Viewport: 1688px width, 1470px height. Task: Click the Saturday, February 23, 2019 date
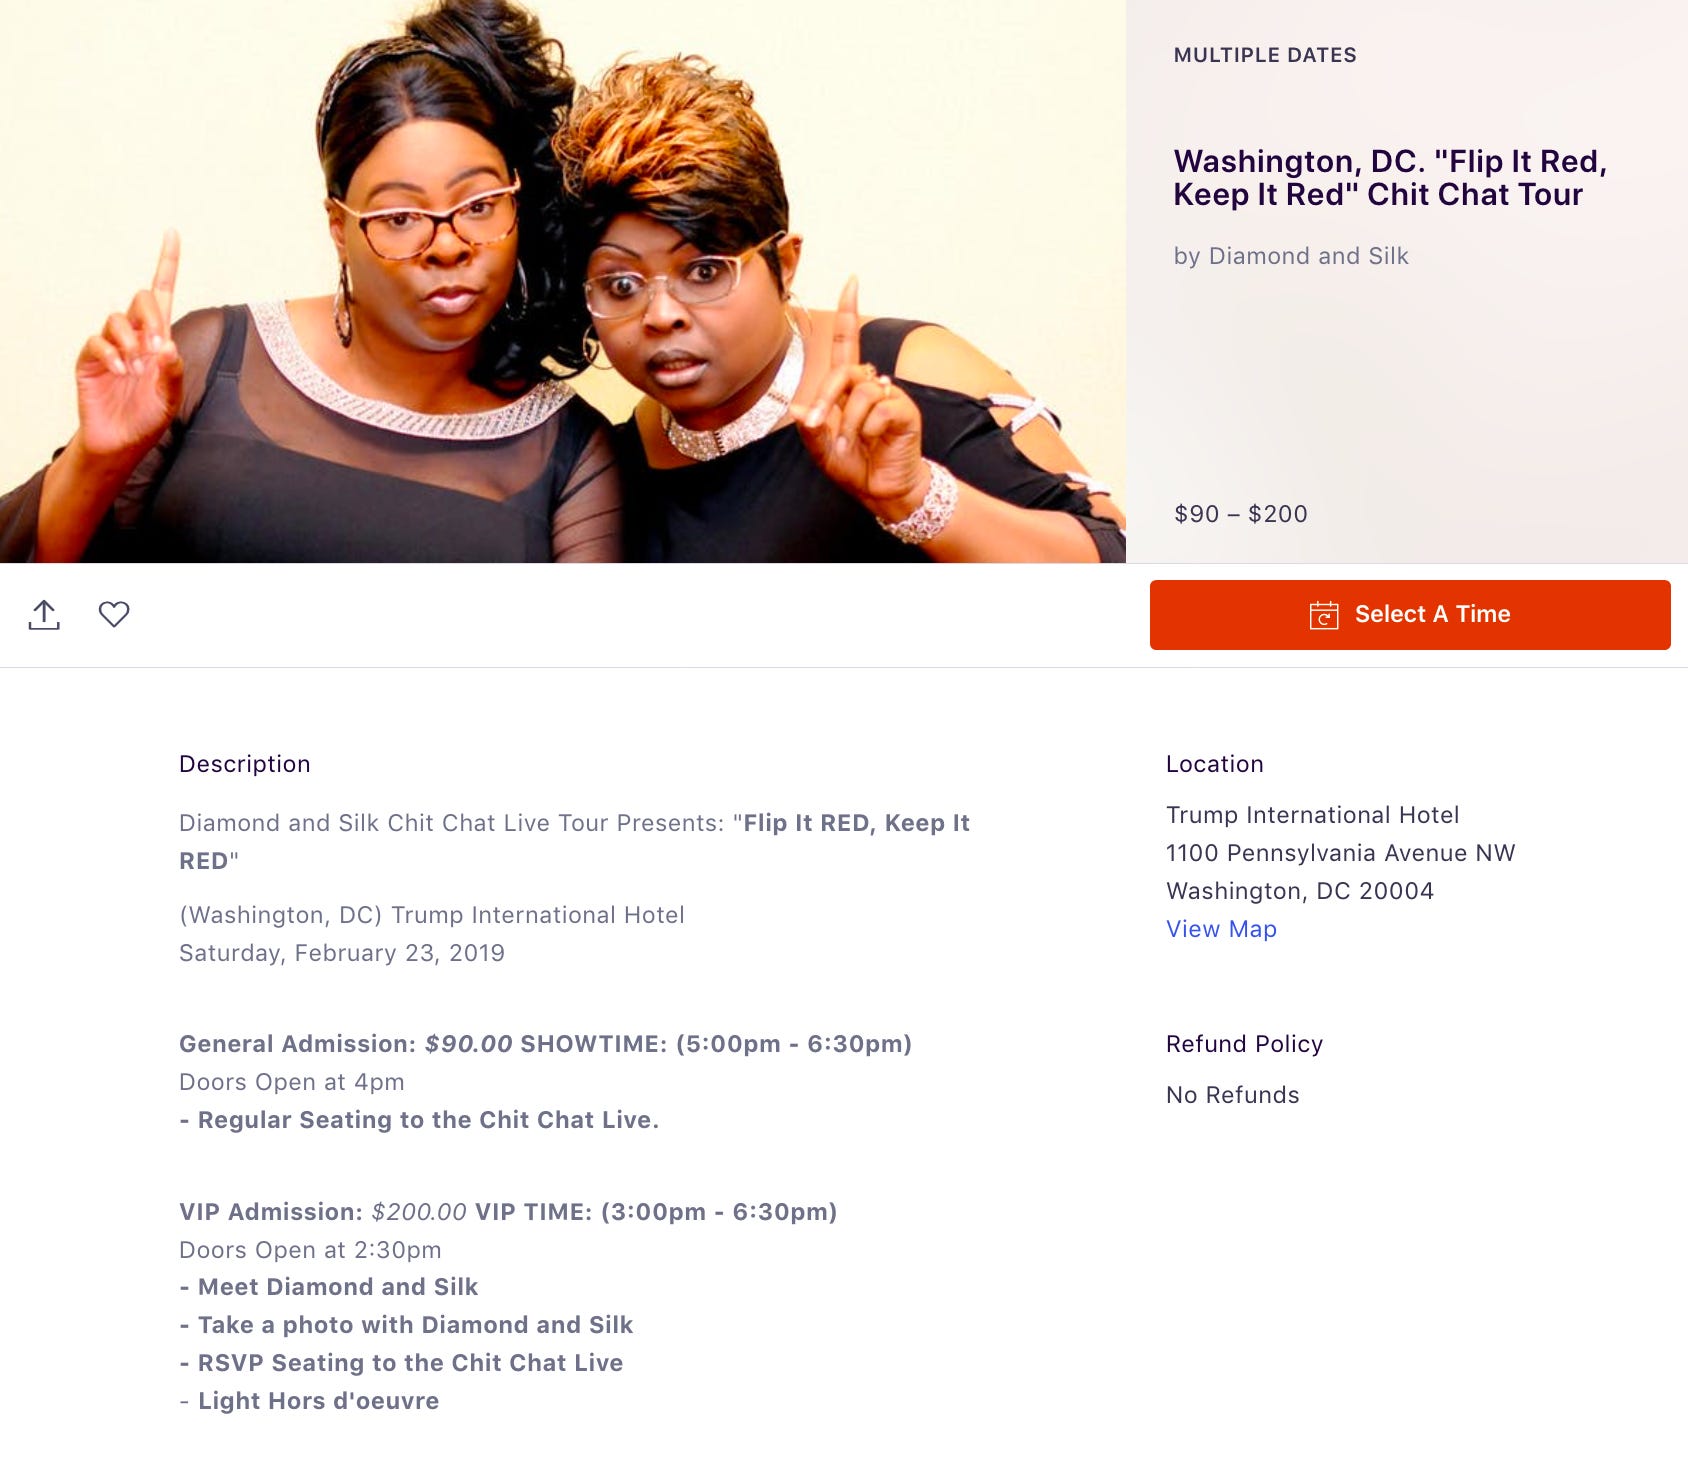342,953
